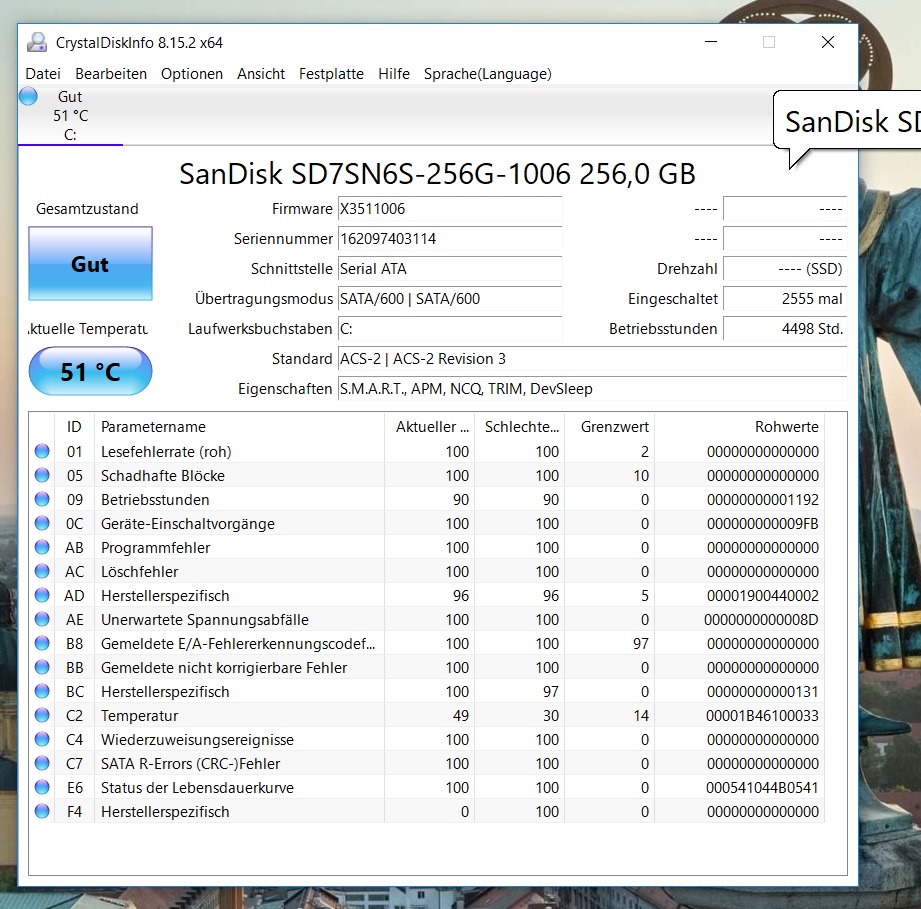Click the Eigenschaften field with S.M.A.R.T.
Screen dimensions: 921x909
(593, 389)
